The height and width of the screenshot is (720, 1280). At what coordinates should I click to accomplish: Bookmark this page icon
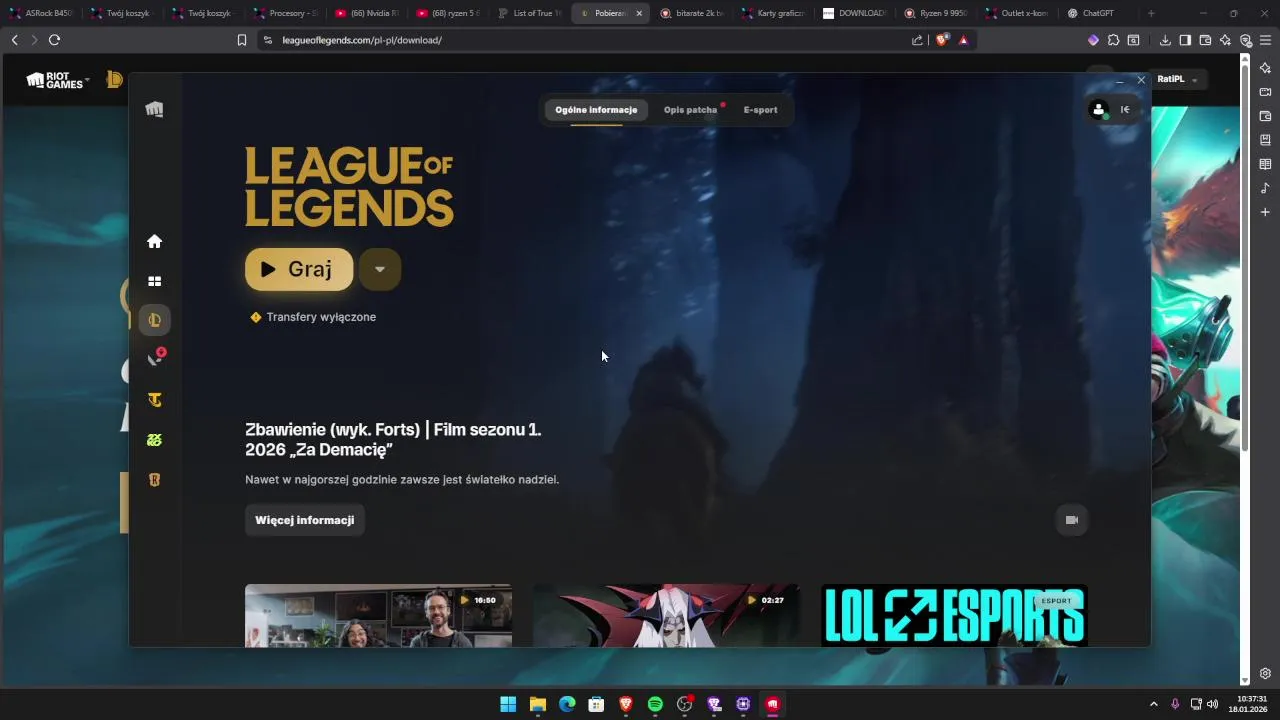click(242, 40)
